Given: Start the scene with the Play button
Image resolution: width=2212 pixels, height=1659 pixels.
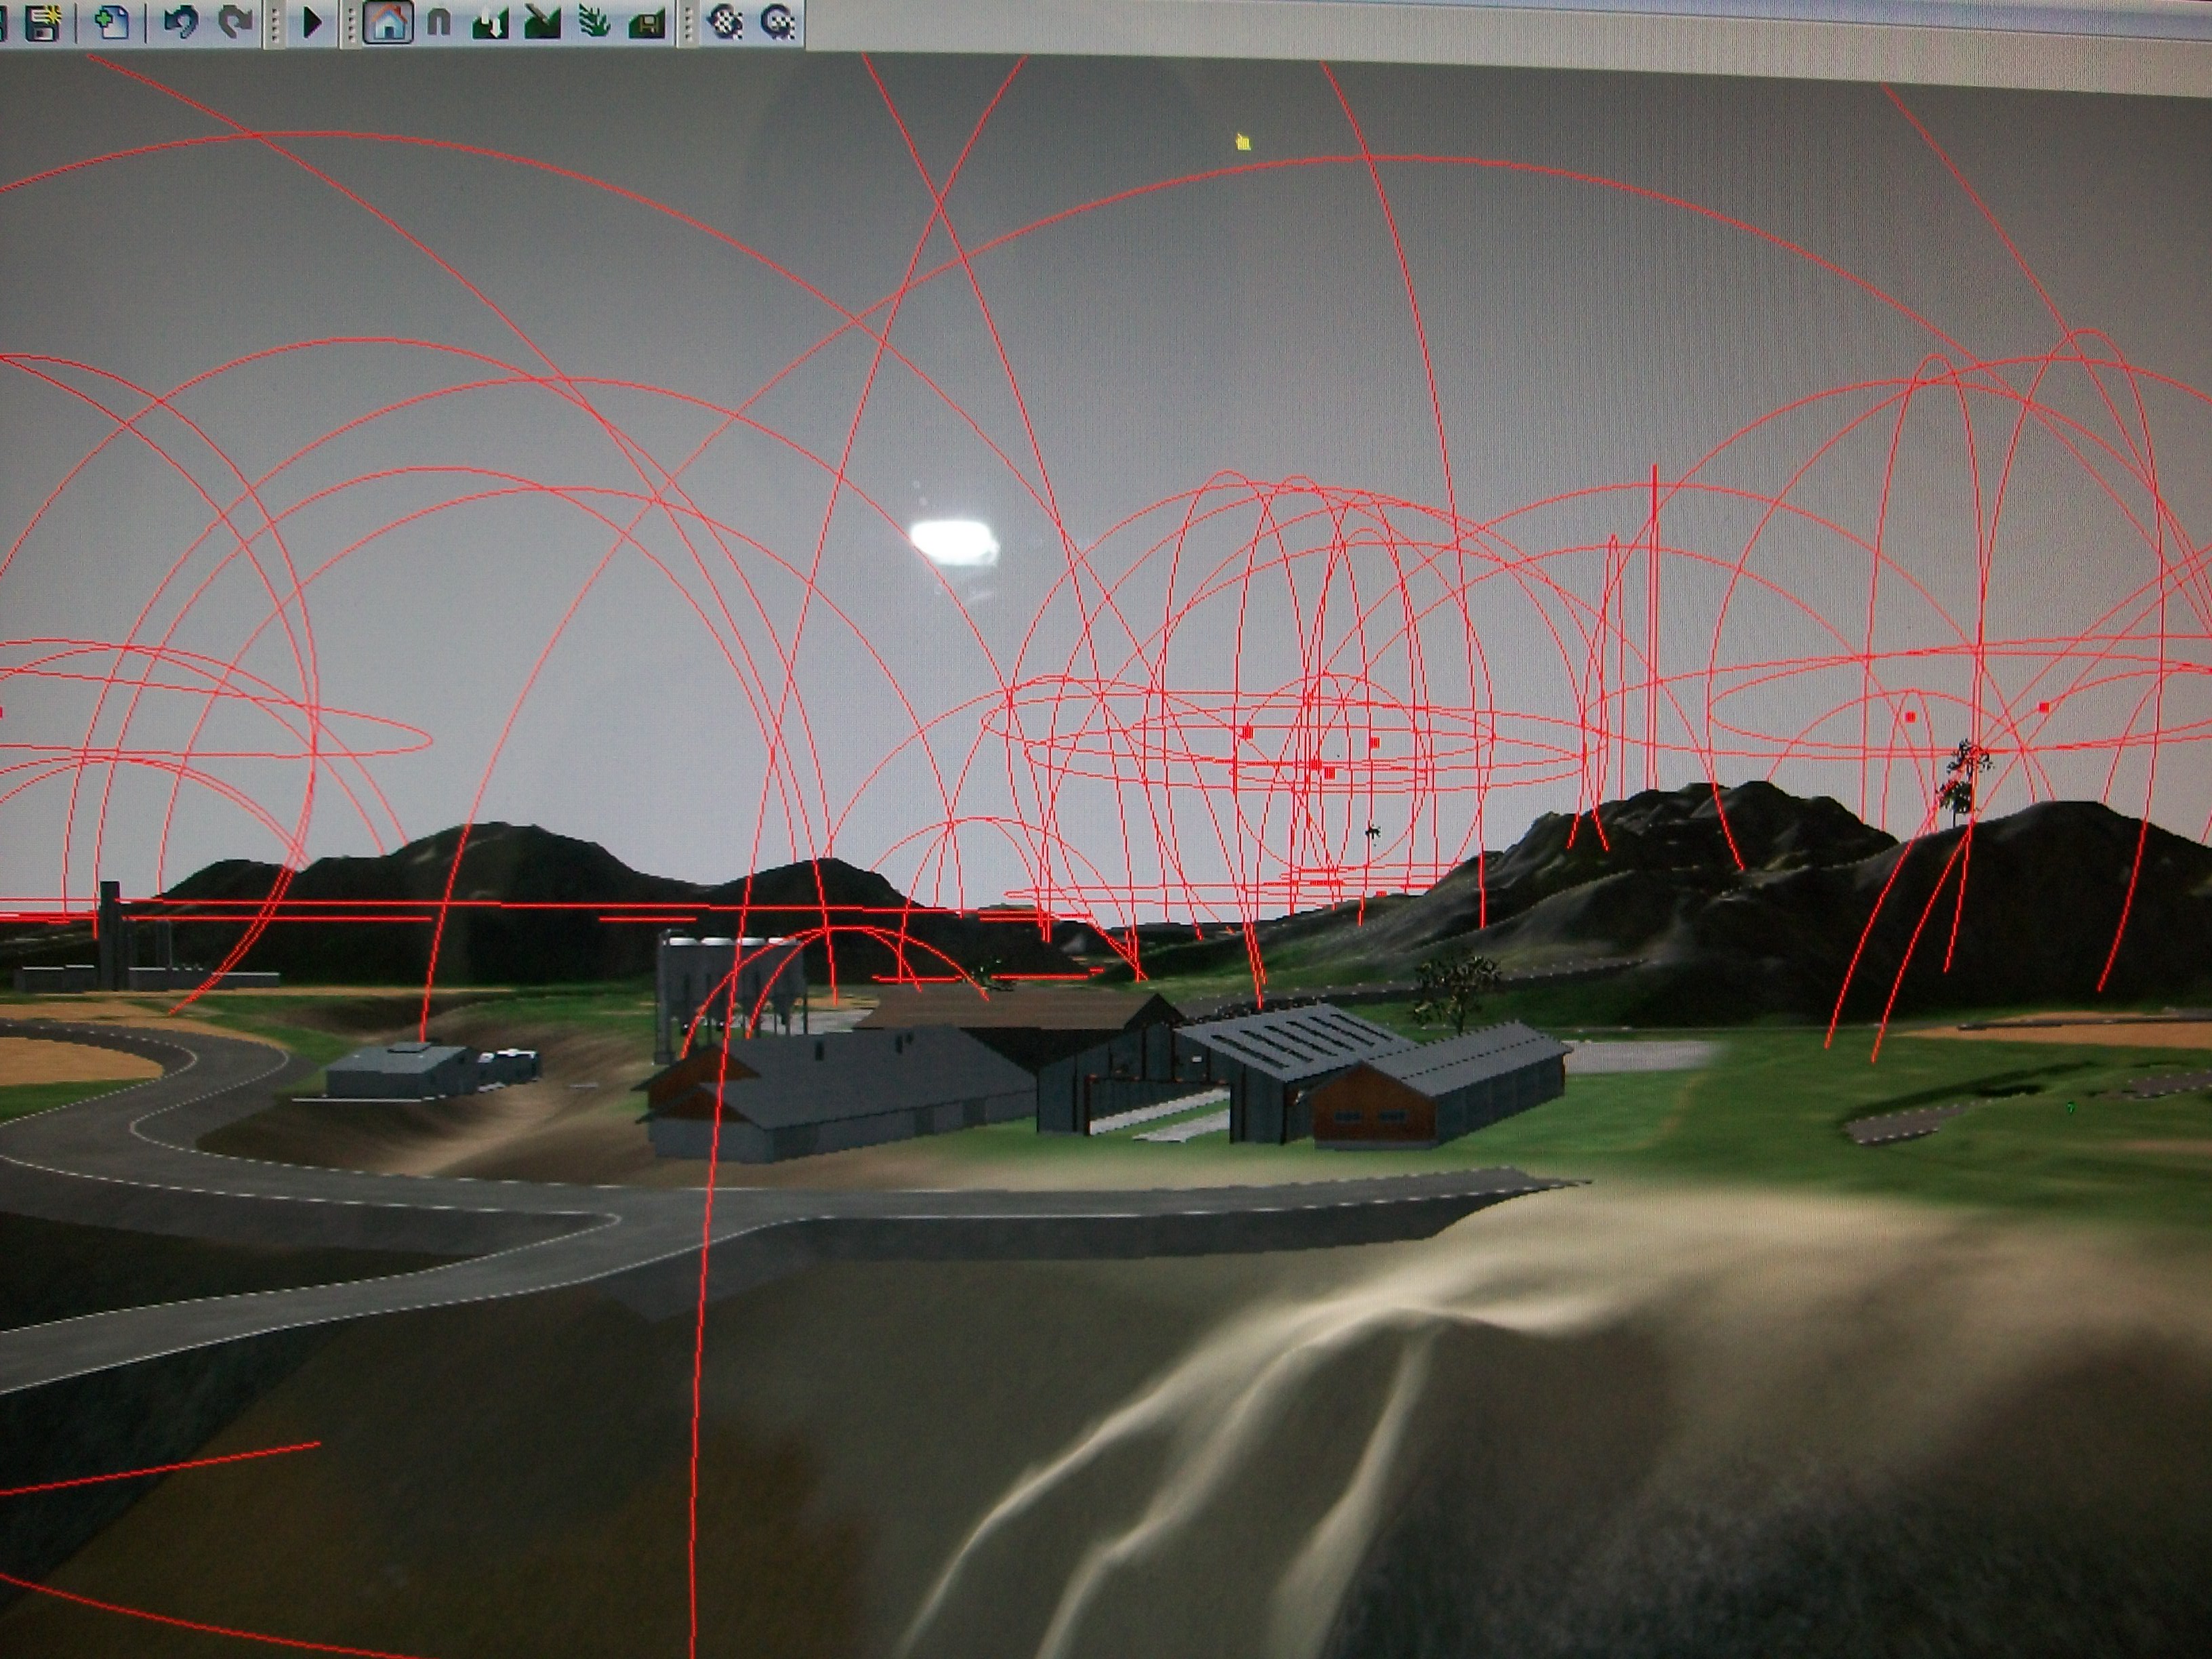Looking at the screenshot, I should click(x=312, y=22).
